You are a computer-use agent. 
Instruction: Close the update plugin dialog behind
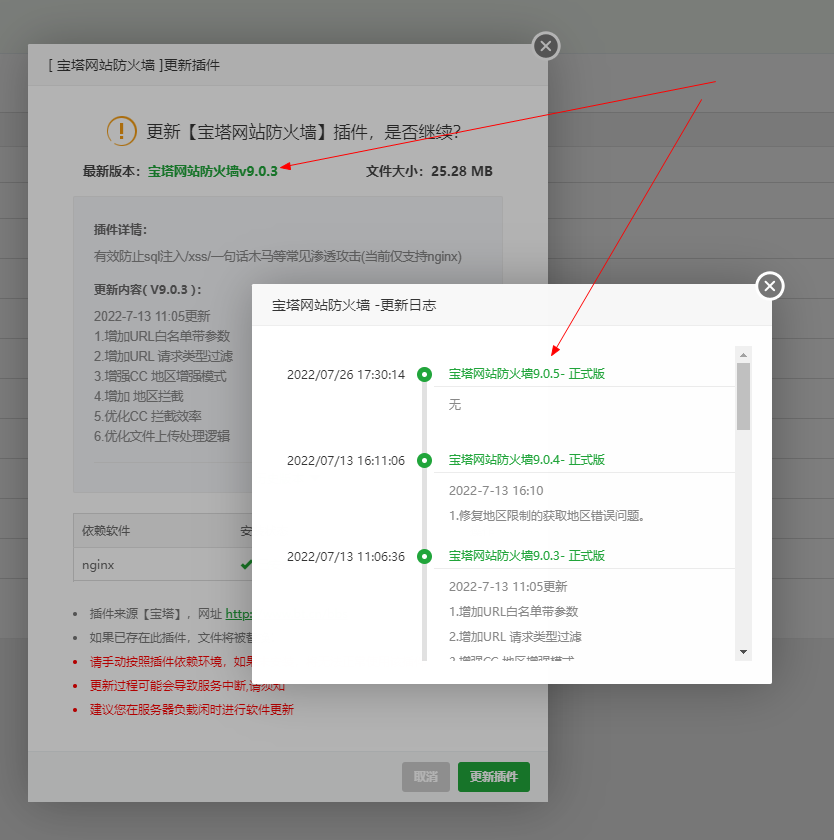pos(546,46)
